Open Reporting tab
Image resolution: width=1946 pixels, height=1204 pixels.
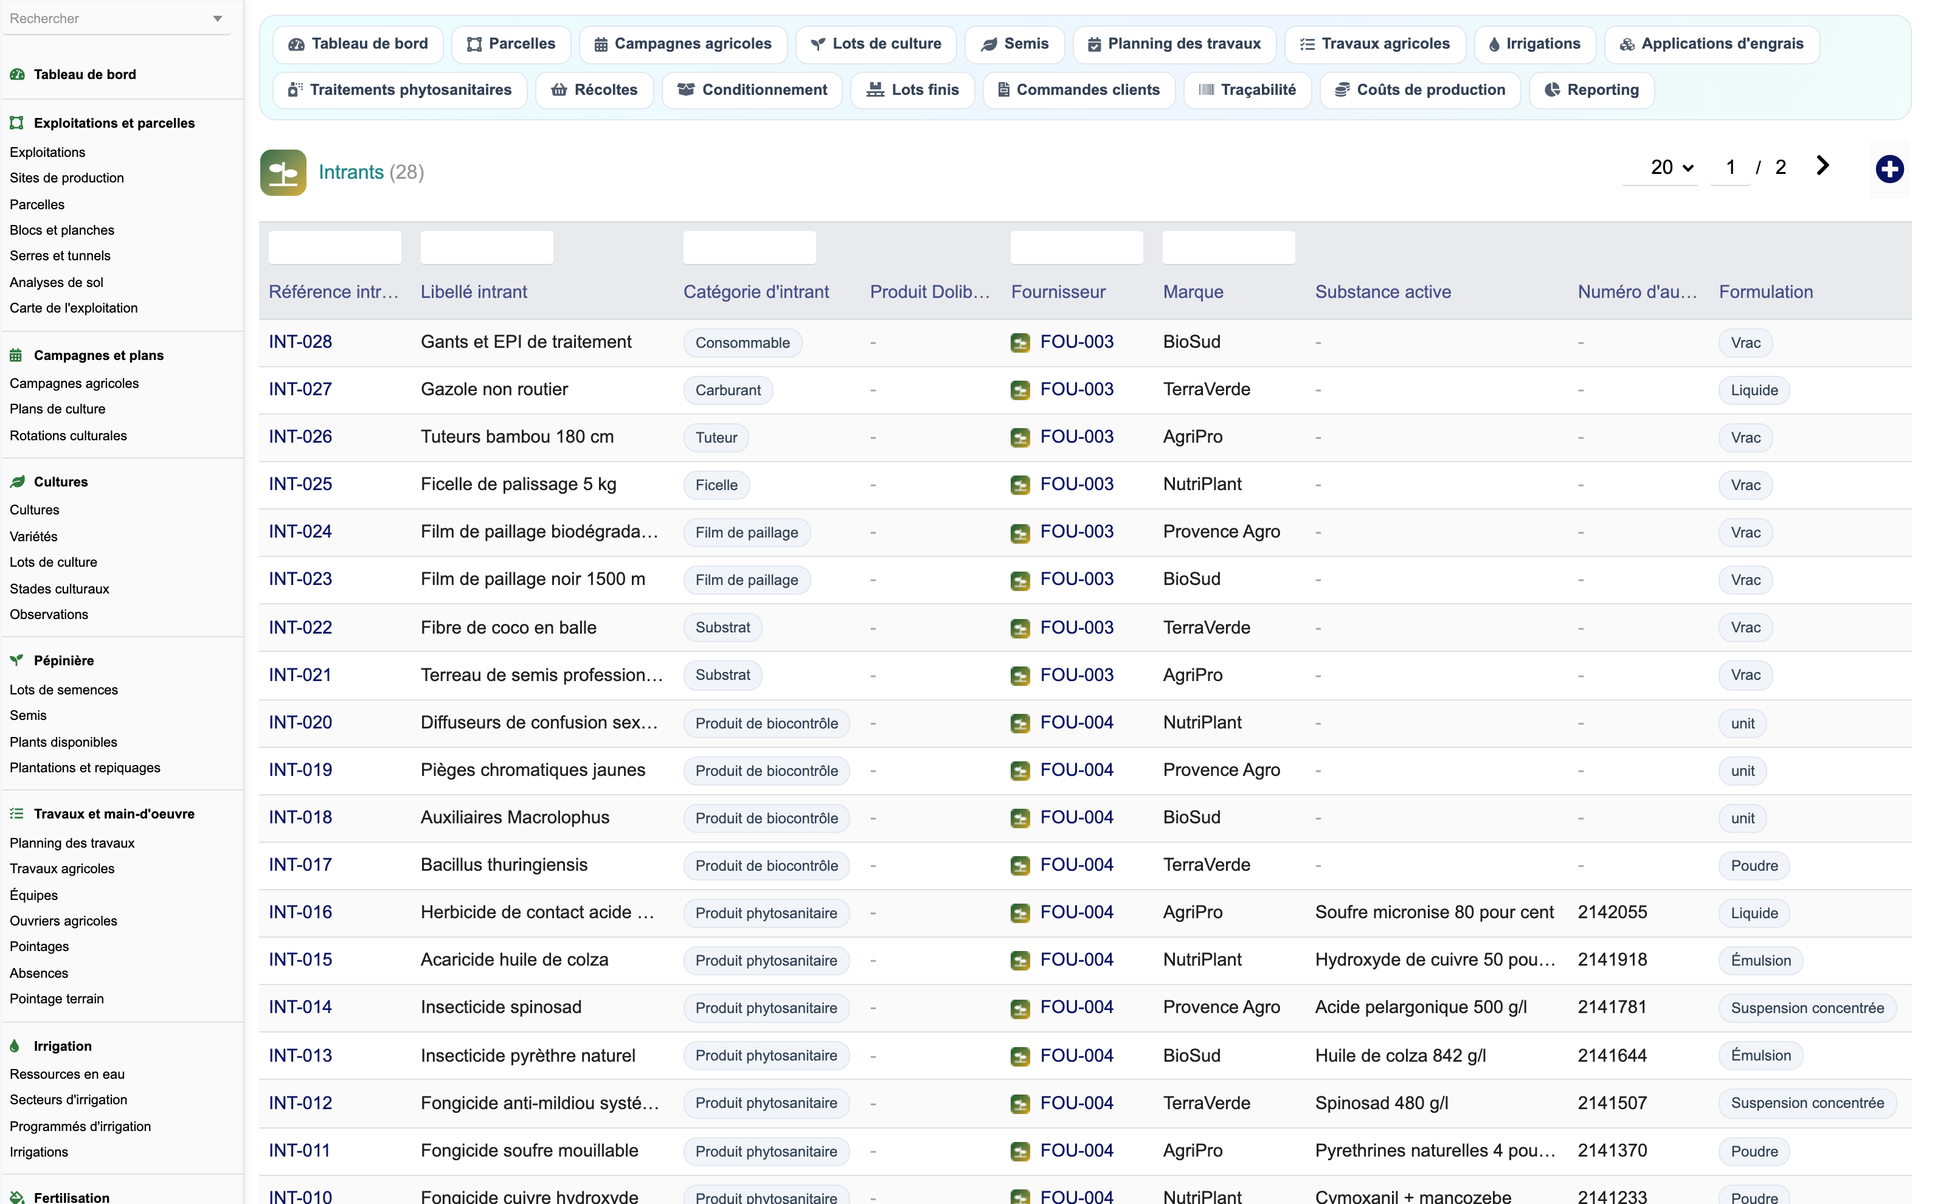tap(1592, 90)
